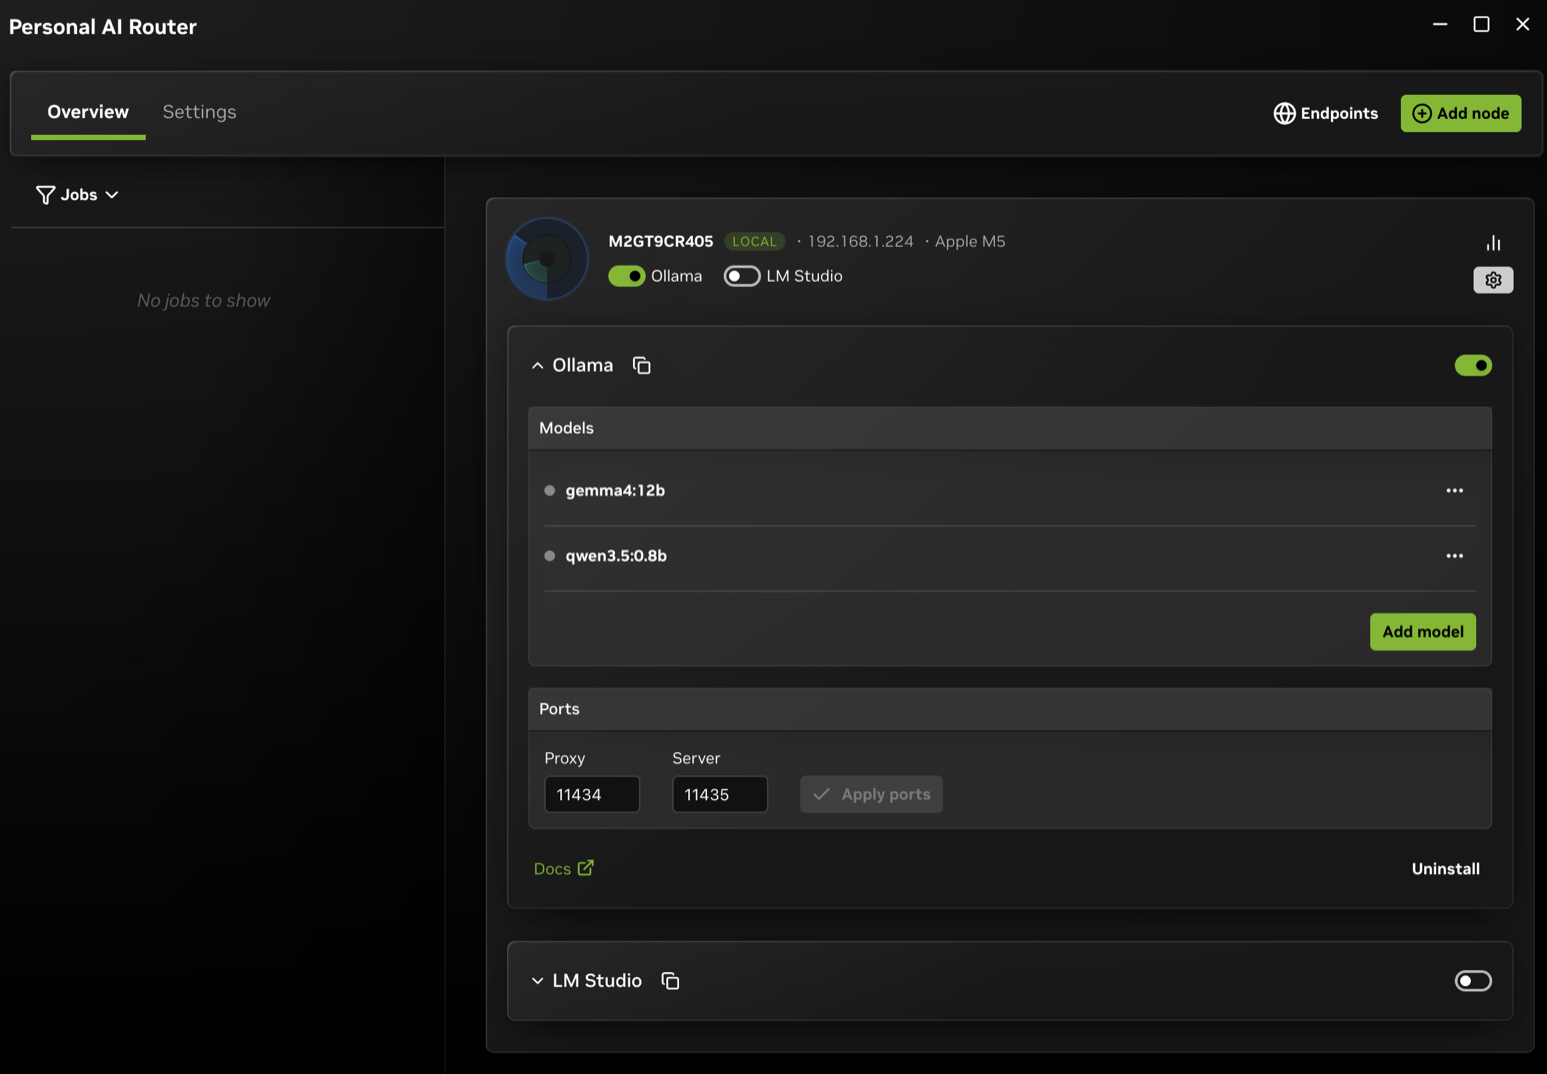Open the Jobs filter dropdown arrow

click(112, 195)
